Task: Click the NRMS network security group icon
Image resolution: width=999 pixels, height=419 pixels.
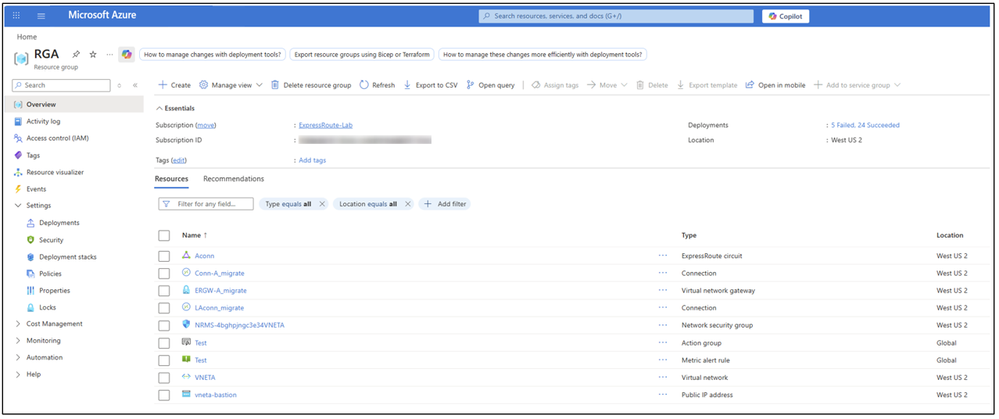Action: (186, 325)
